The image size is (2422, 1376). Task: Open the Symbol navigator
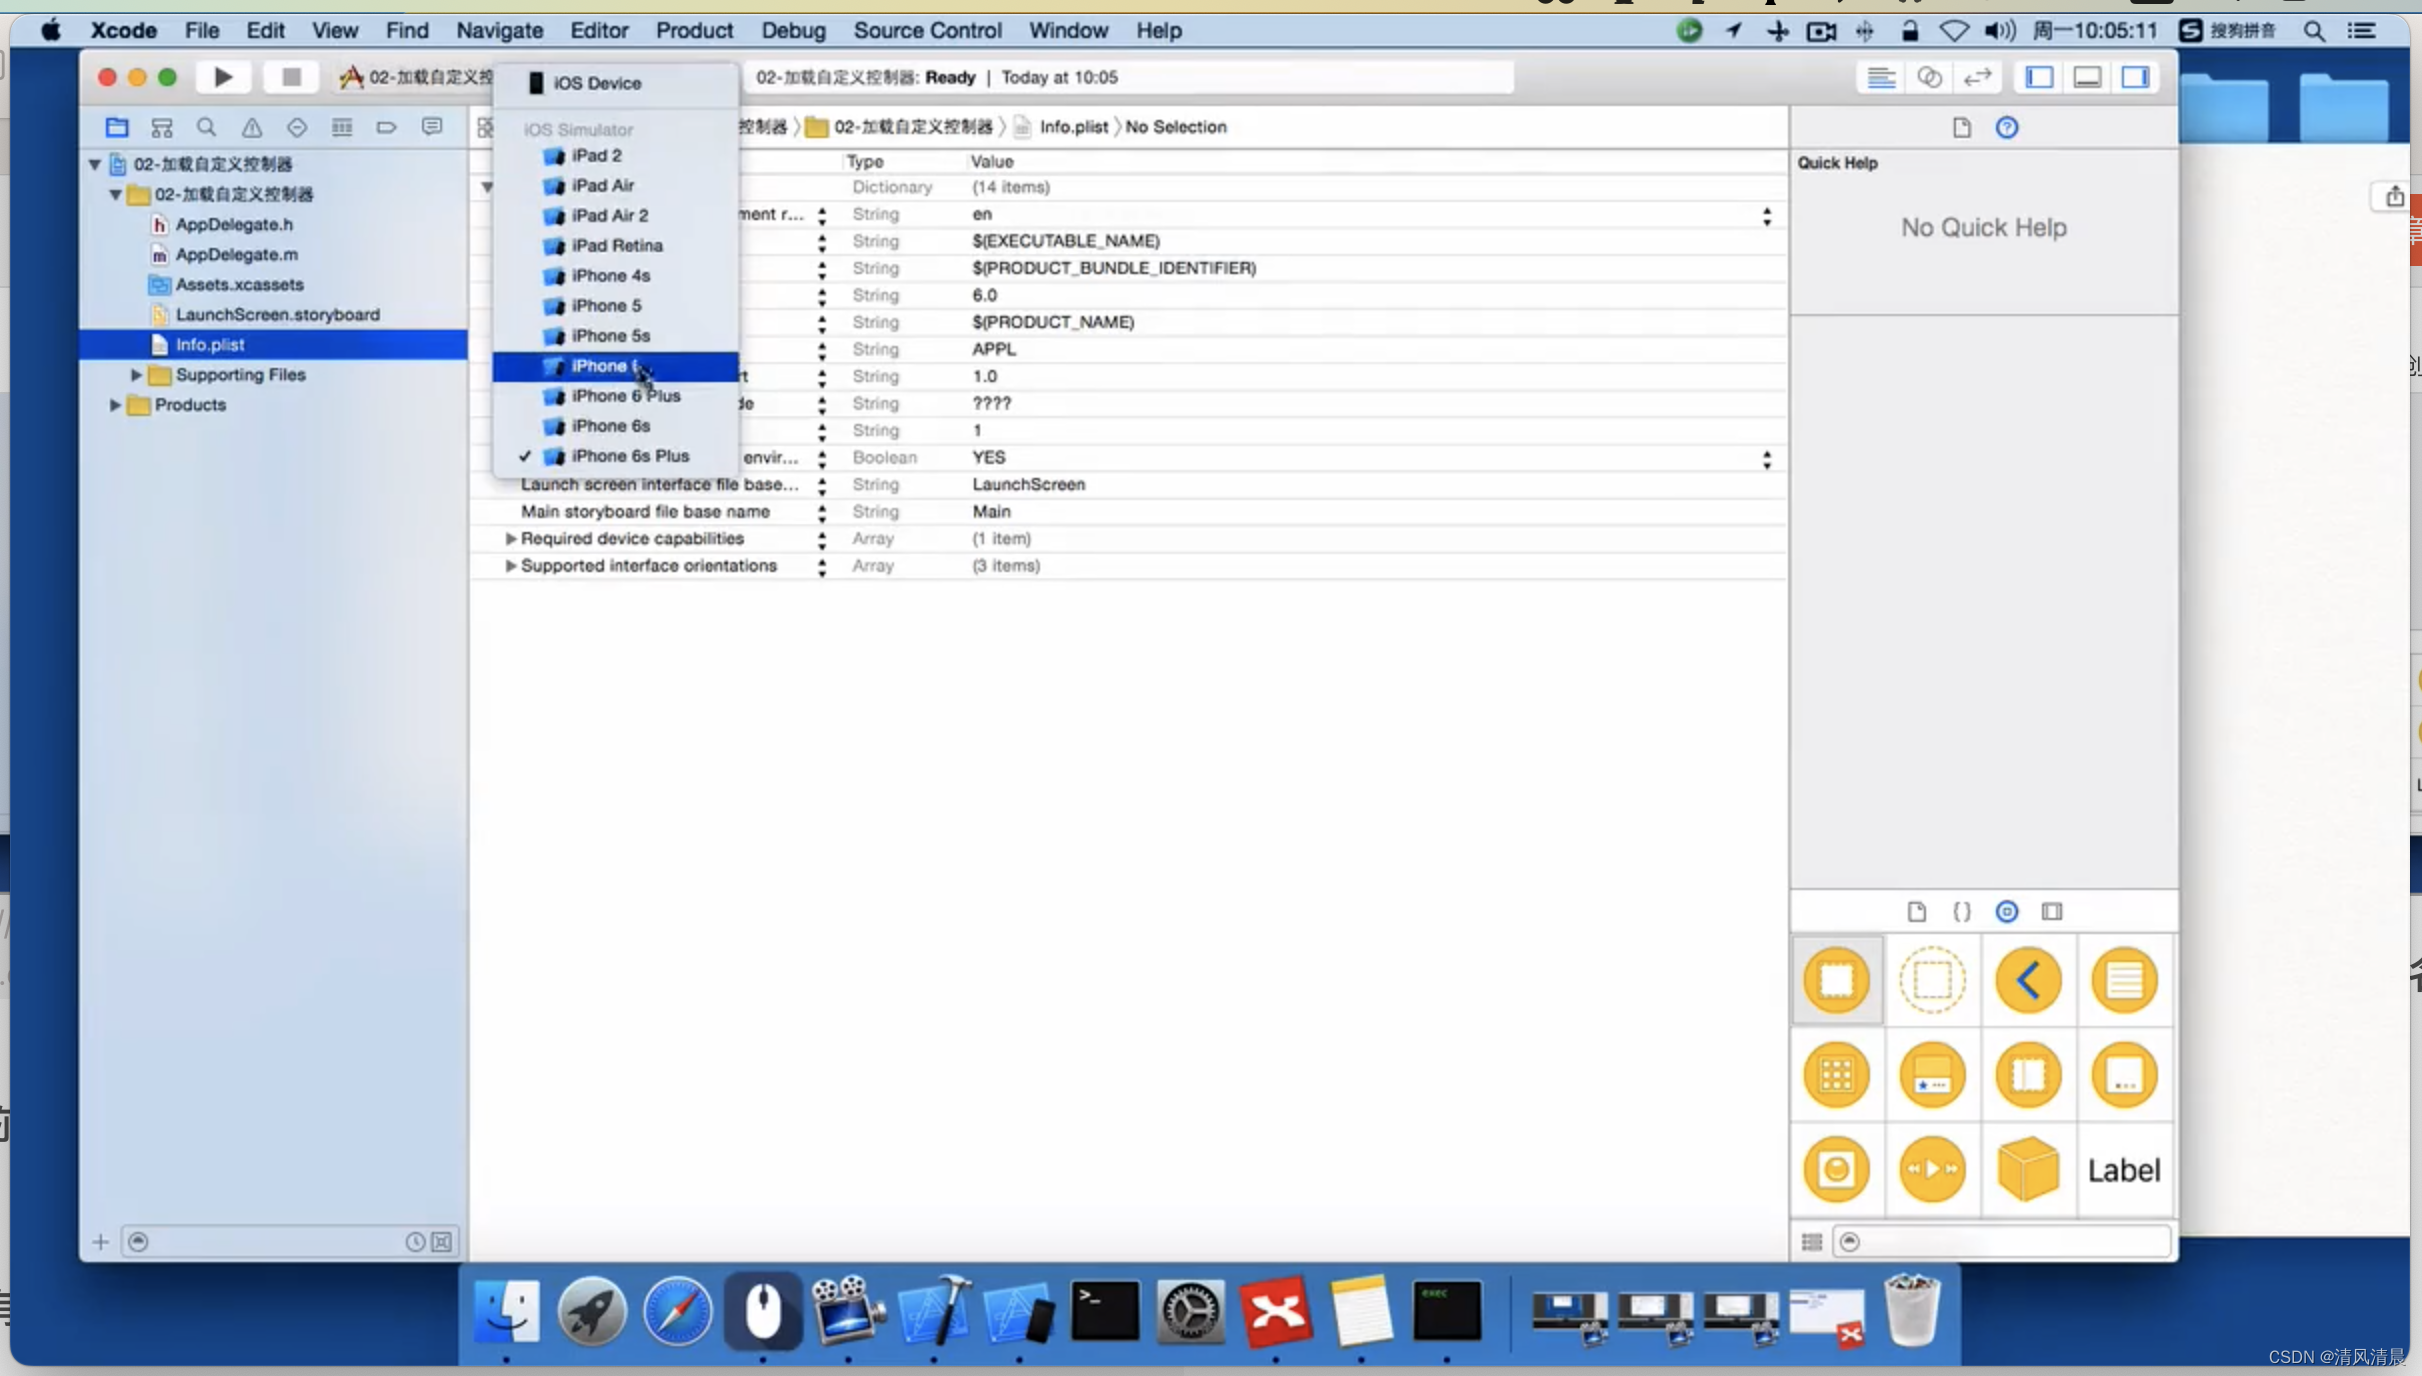click(x=162, y=127)
